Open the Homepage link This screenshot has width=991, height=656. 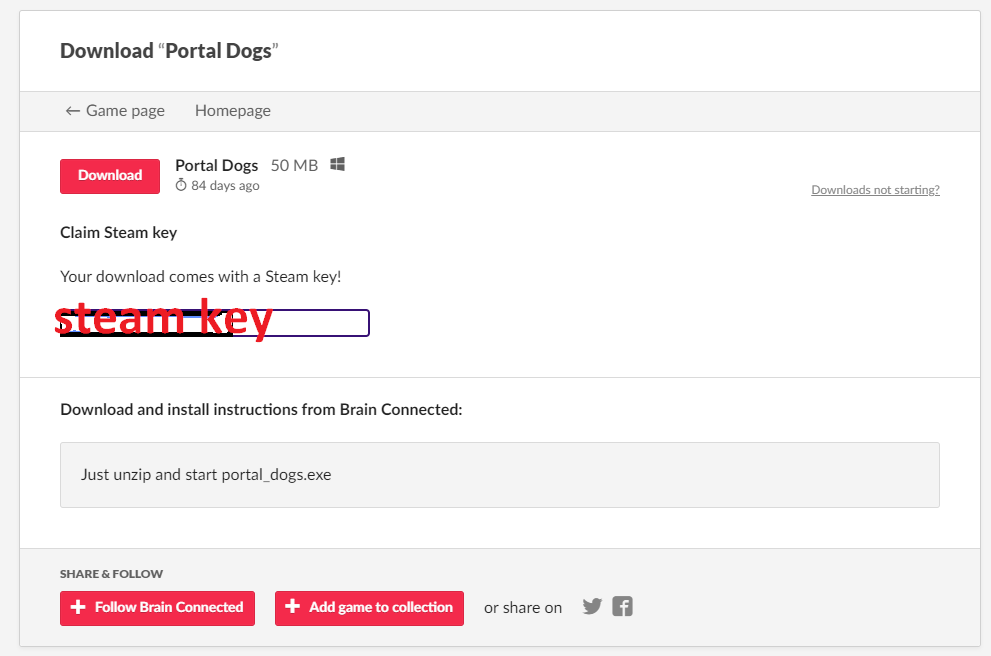(233, 111)
